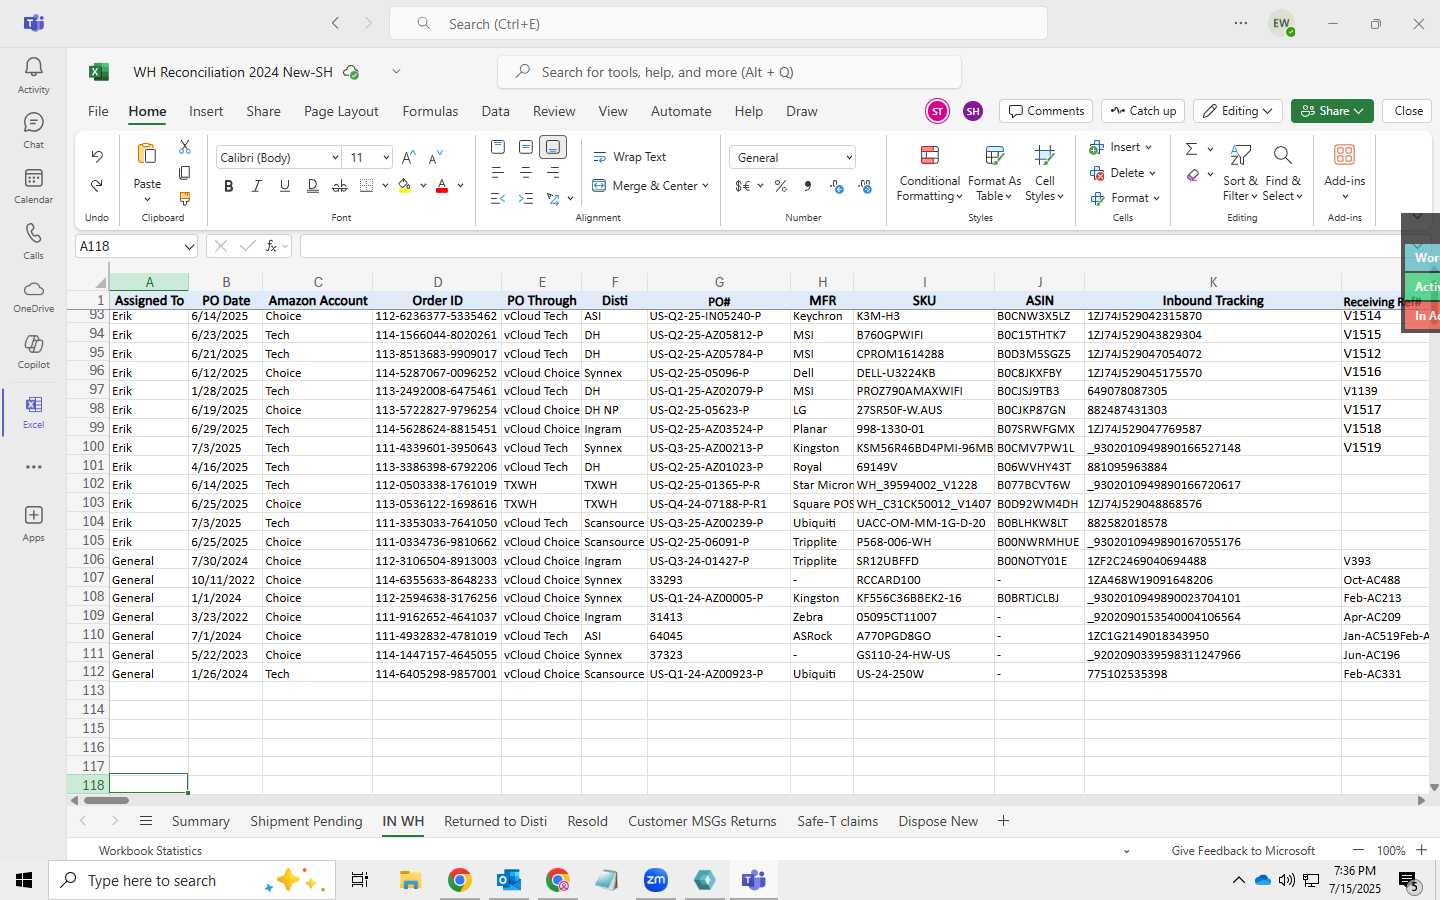Apply Comma Style number format
Viewport: 1440px width, 900px height.
(x=807, y=186)
